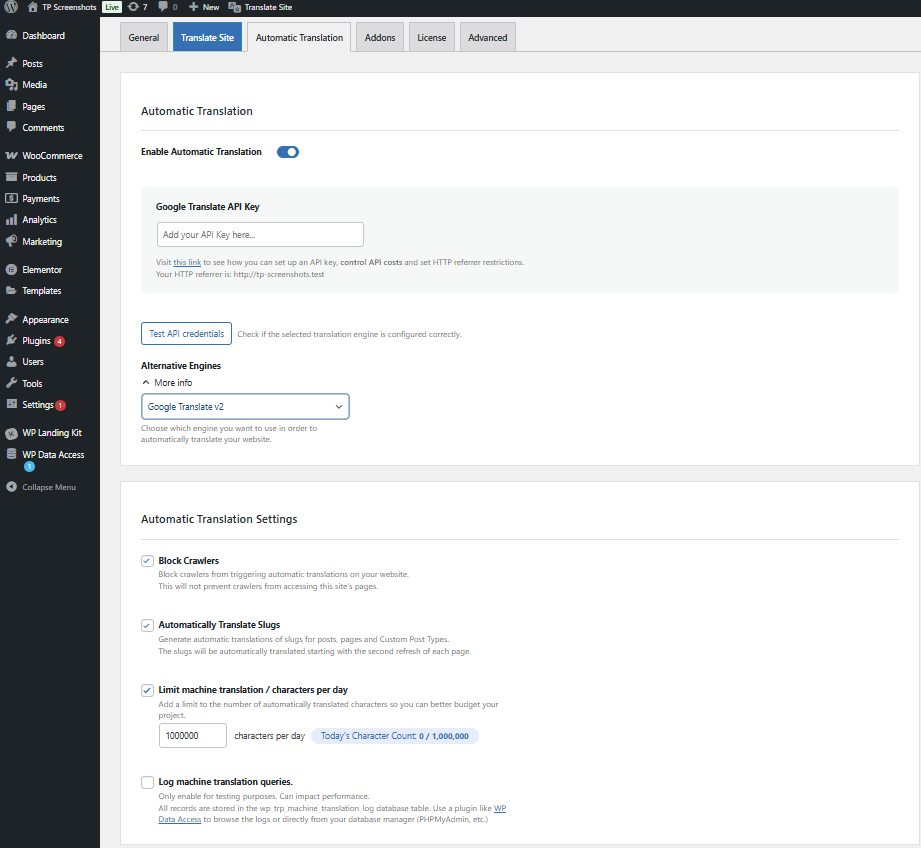
Task: Enable Log machine translation queries checkbox
Action: tap(148, 782)
